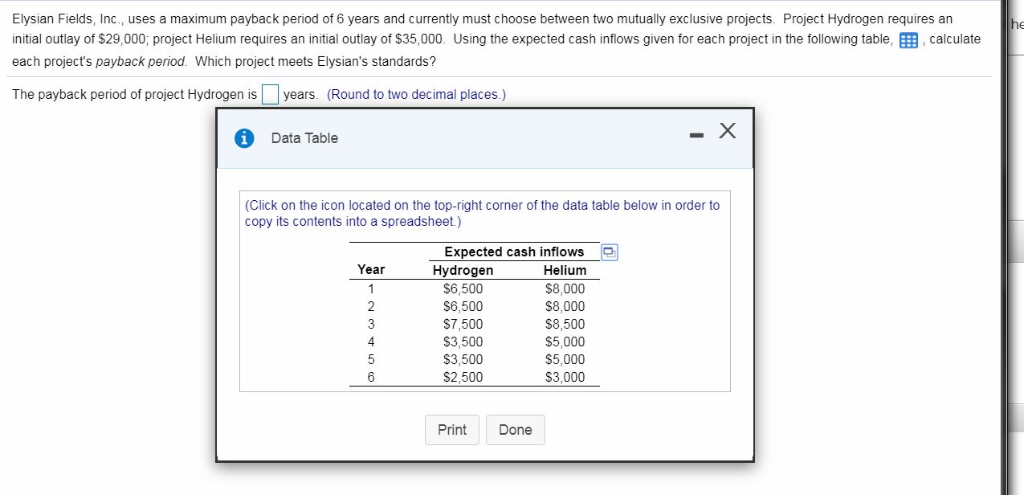The image size is (1024, 495).
Task: Close the Data Table popup
Action: coord(727,131)
